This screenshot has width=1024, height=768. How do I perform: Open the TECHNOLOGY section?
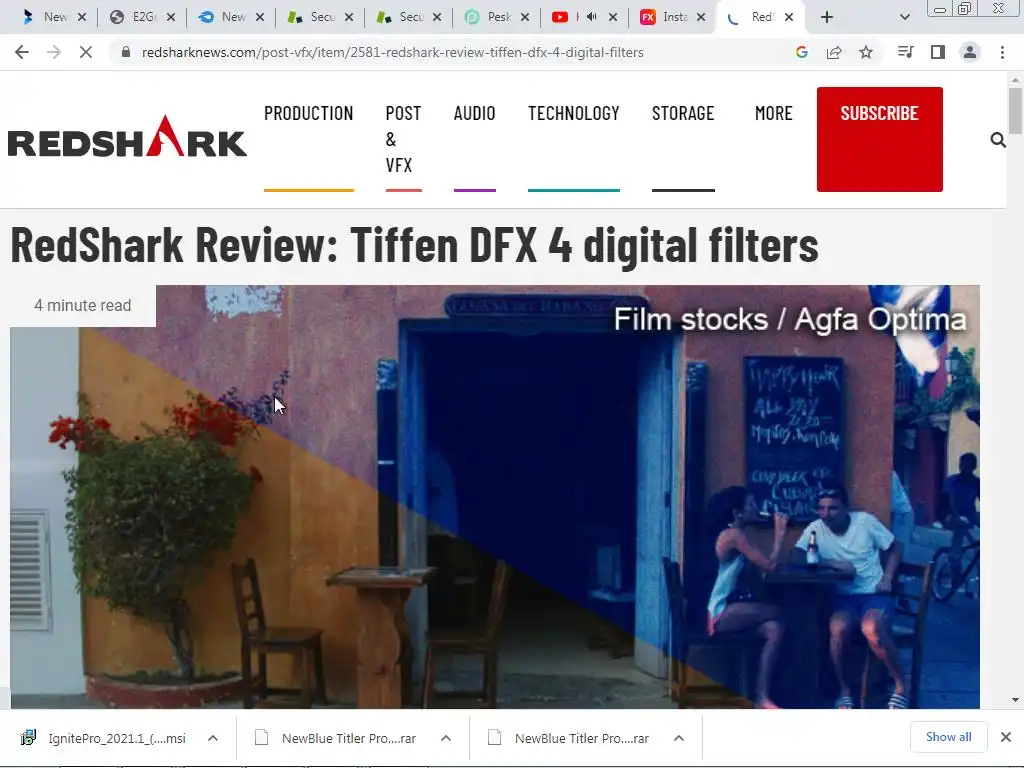click(573, 113)
